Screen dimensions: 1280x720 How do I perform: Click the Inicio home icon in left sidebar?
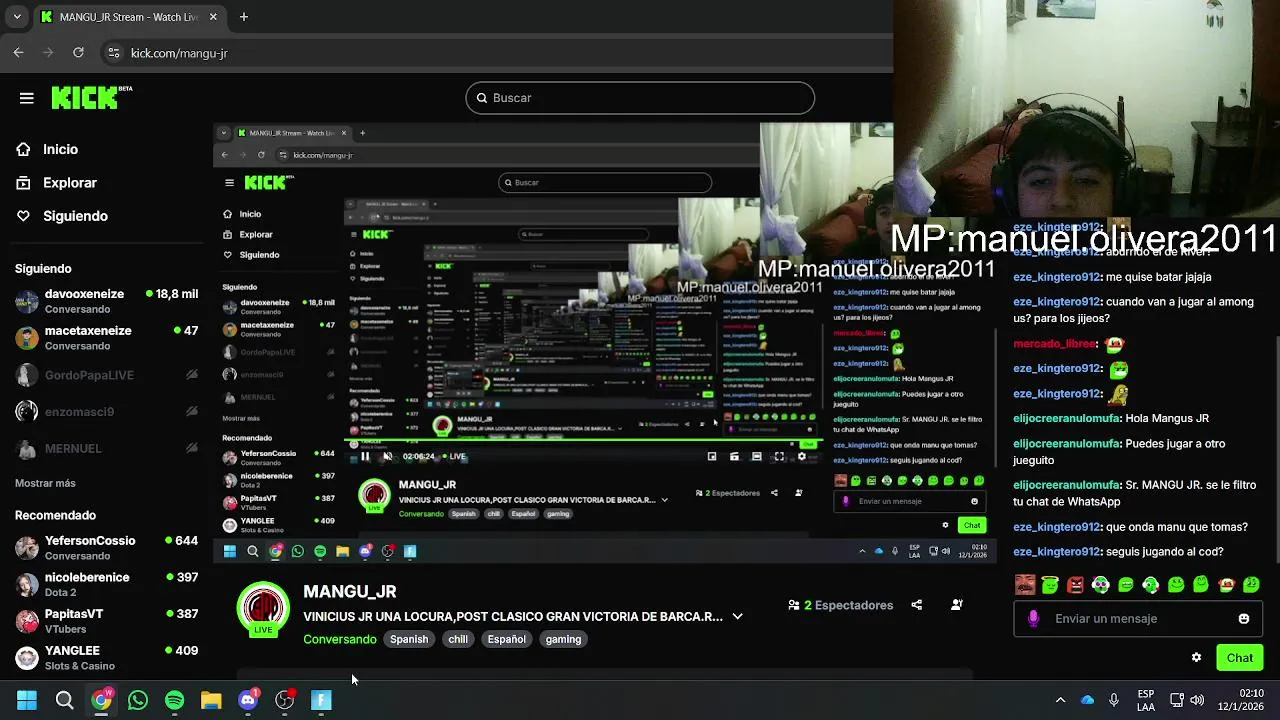pos(23,149)
